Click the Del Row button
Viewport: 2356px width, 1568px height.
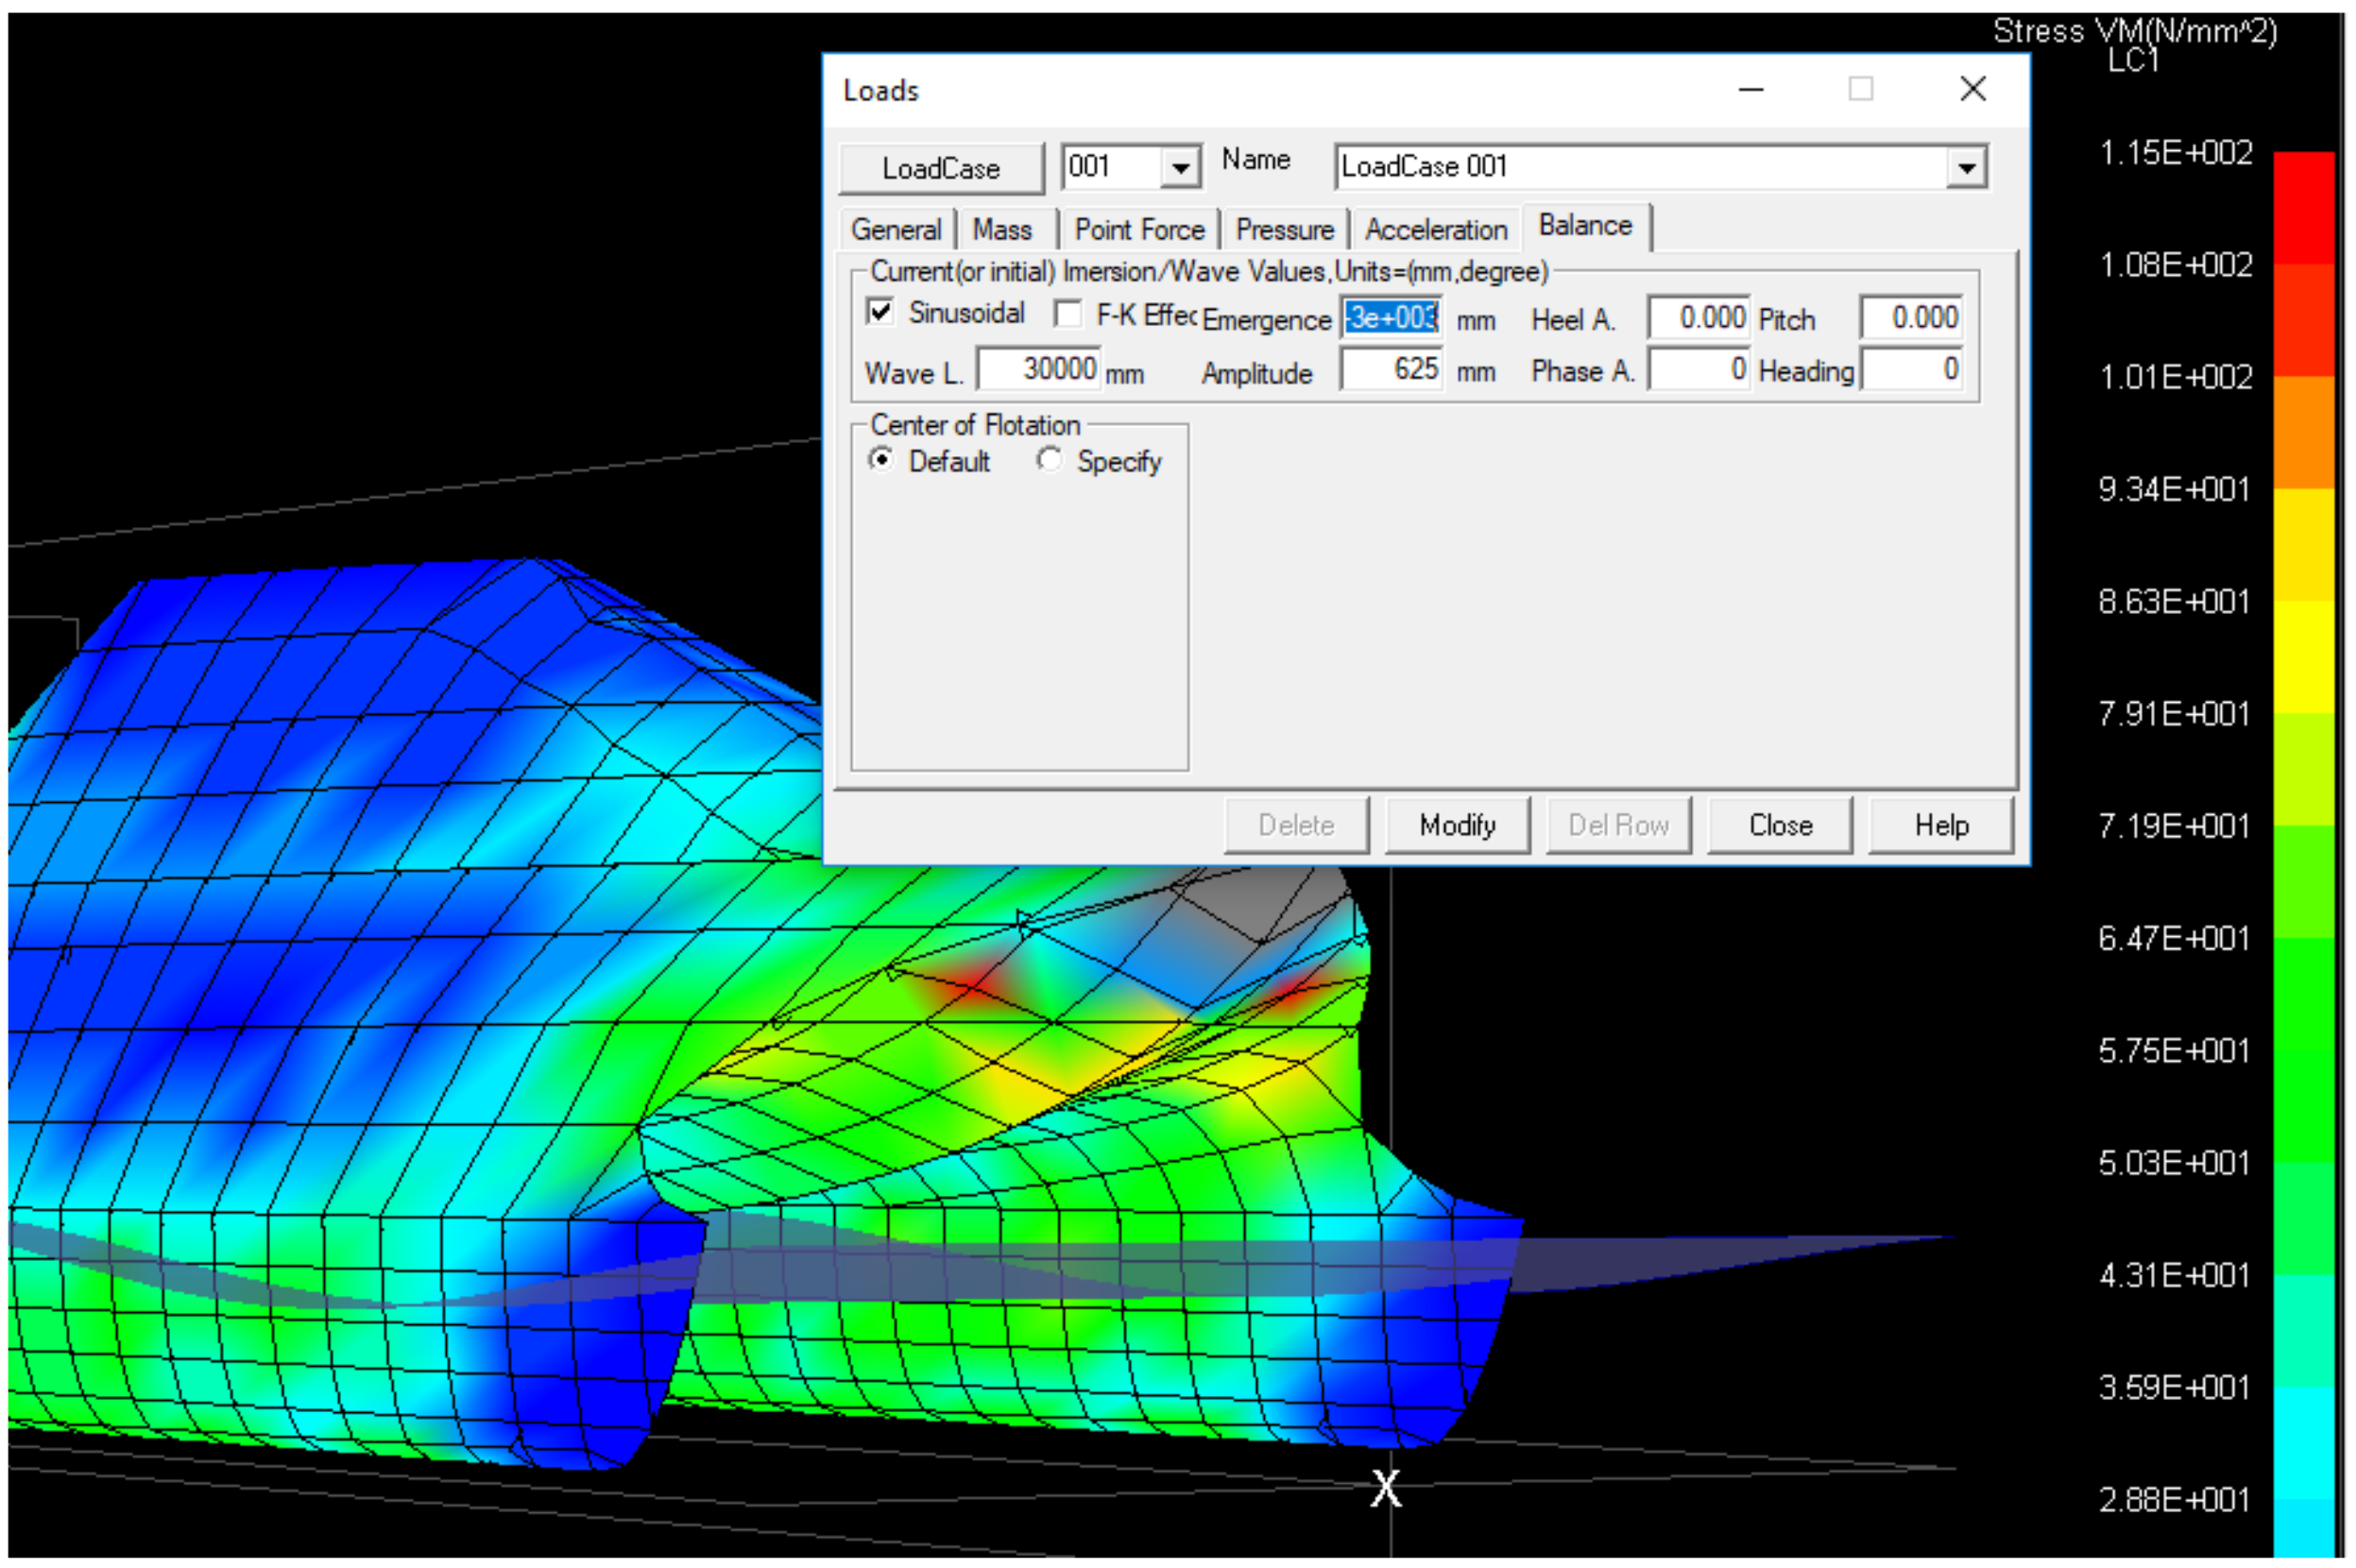(1618, 825)
